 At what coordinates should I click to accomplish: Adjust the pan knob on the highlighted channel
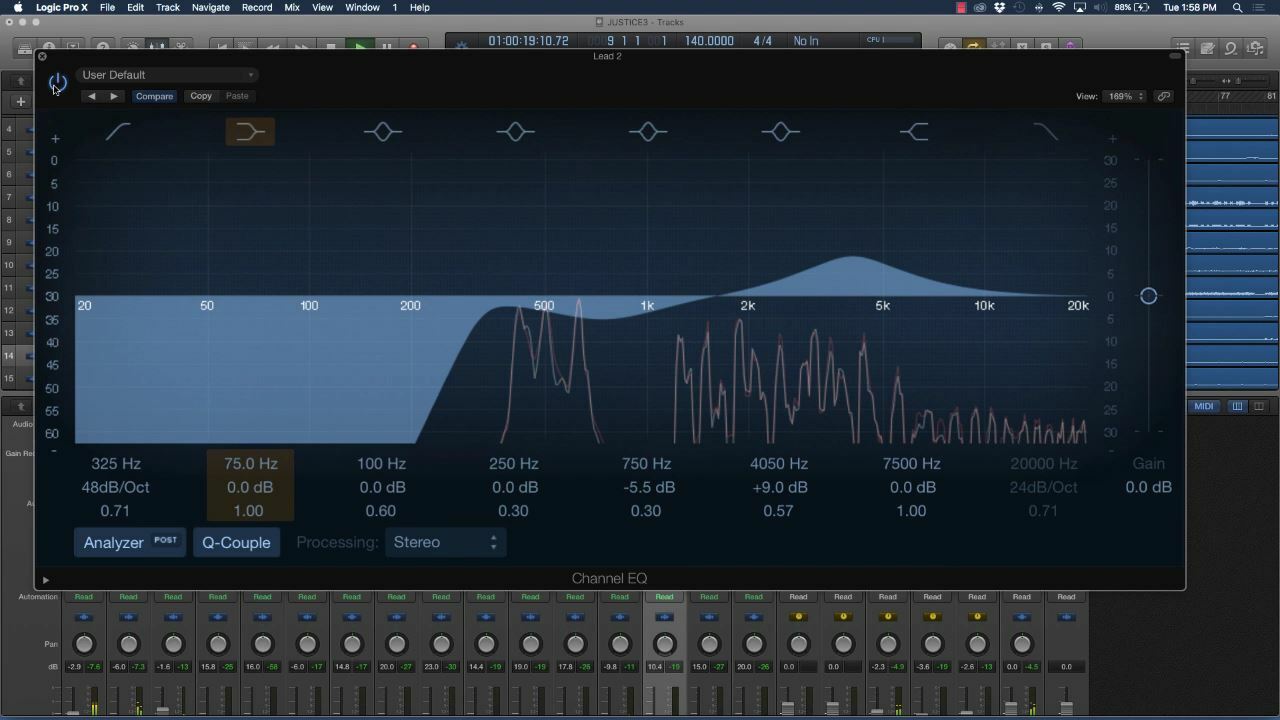pyautogui.click(x=664, y=644)
